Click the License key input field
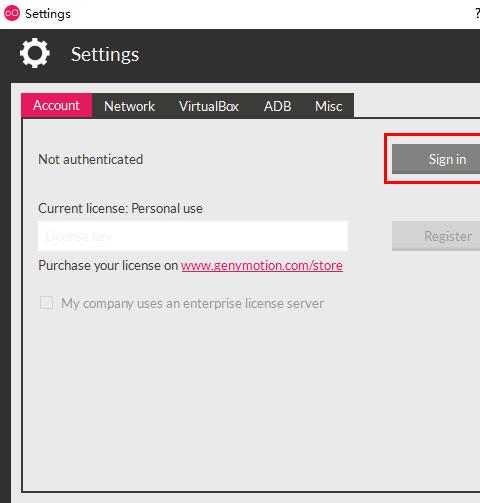 pos(193,236)
